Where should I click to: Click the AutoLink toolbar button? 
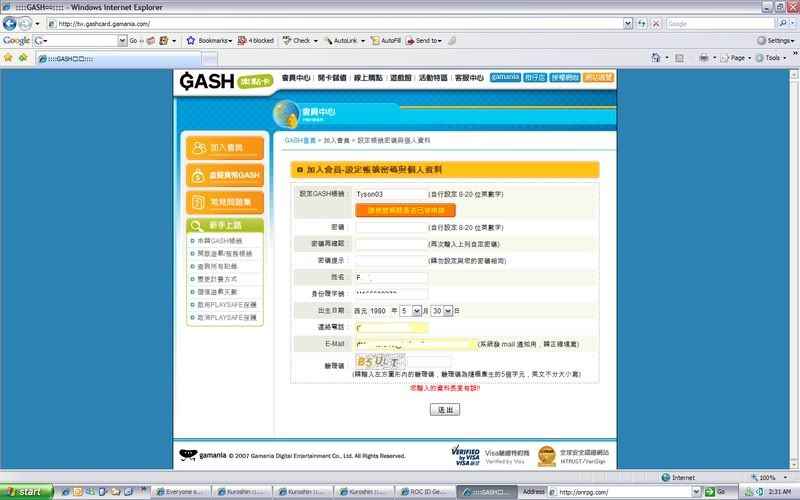click(344, 40)
